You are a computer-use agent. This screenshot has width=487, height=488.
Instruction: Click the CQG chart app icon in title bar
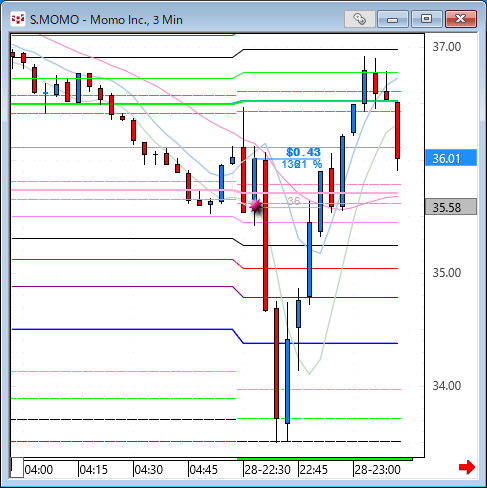click(x=18, y=19)
